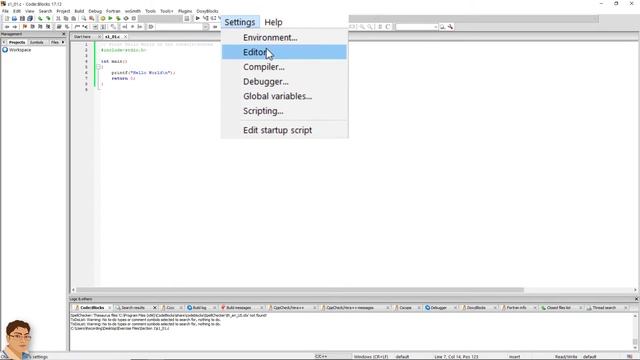The height and width of the screenshot is (360, 640).
Task: Click the Paste toolbar icon
Action: 73,18
